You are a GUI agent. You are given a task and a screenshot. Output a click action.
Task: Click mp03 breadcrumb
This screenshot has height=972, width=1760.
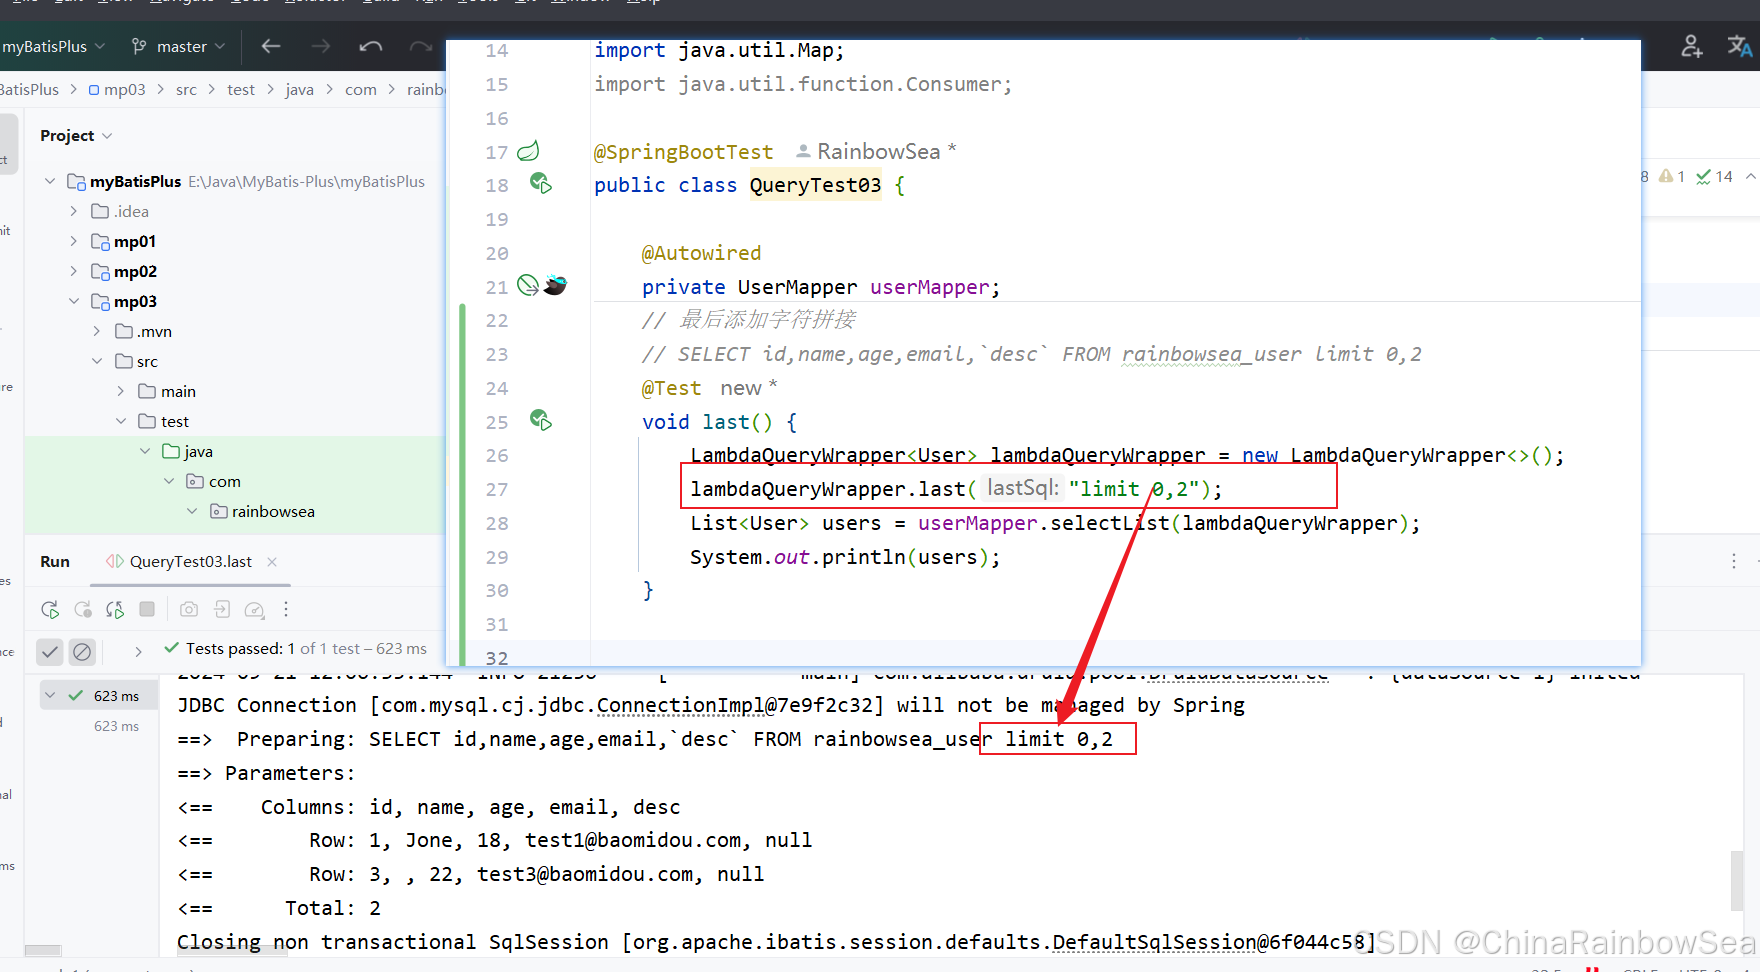pos(117,89)
